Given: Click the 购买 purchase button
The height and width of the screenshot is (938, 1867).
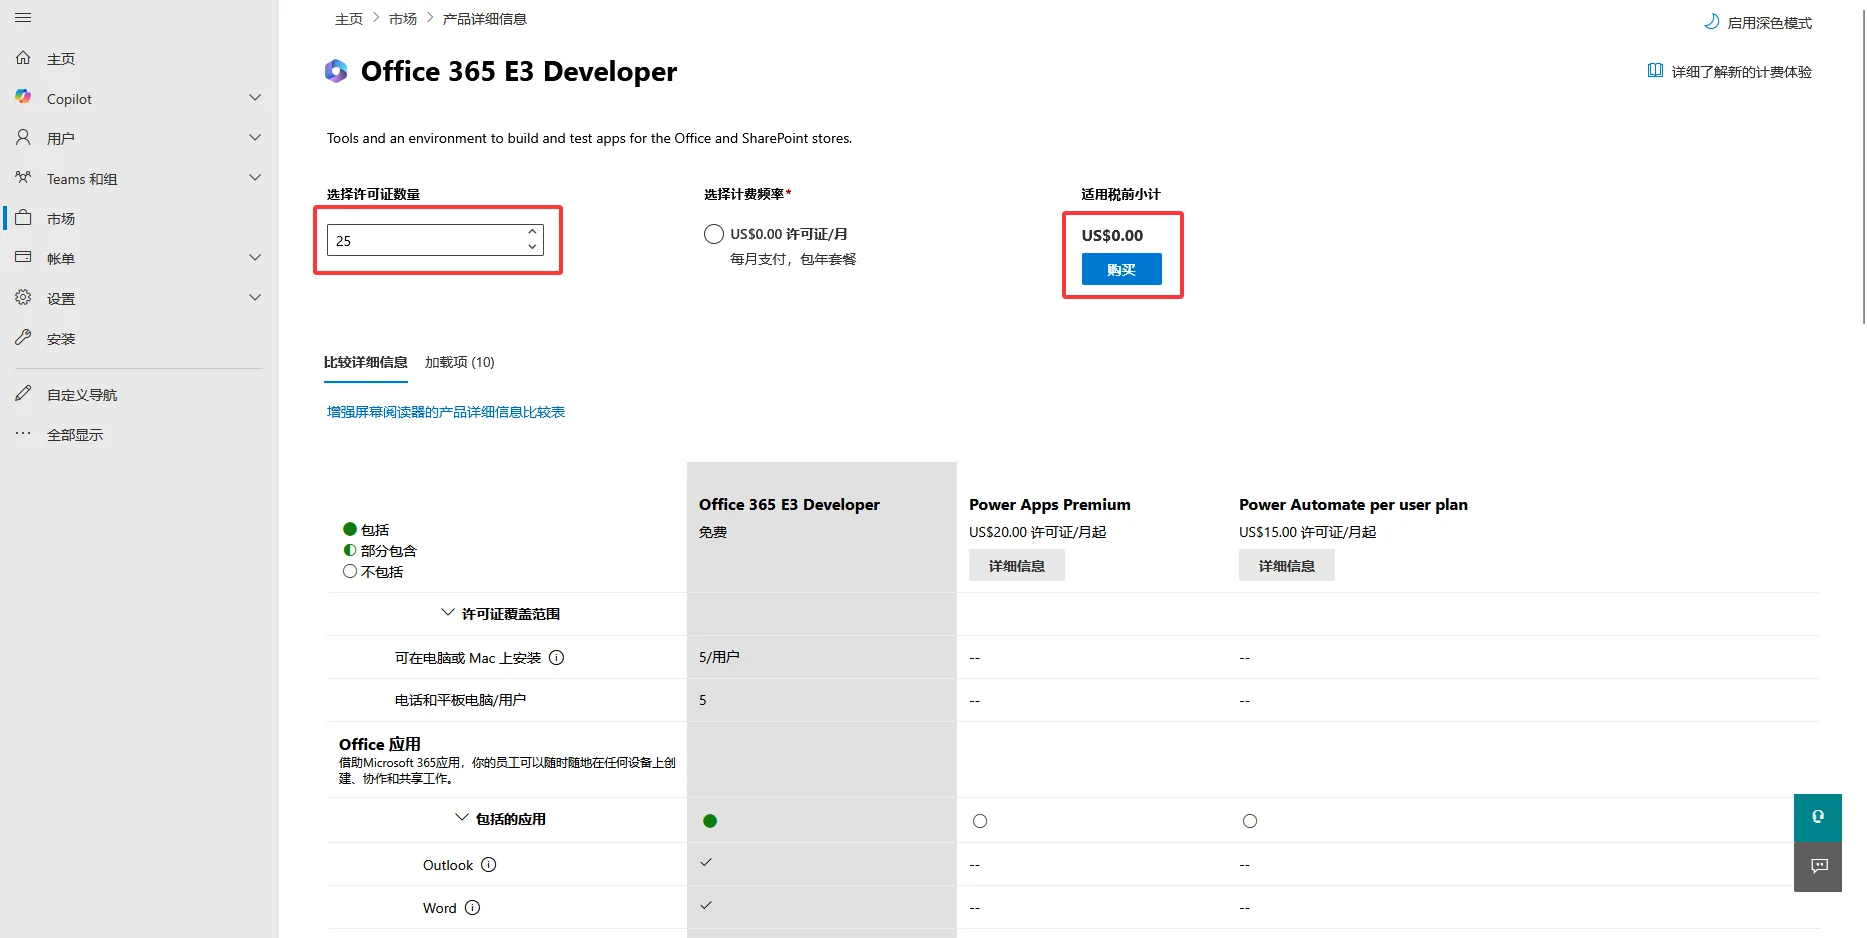Looking at the screenshot, I should click(1121, 268).
